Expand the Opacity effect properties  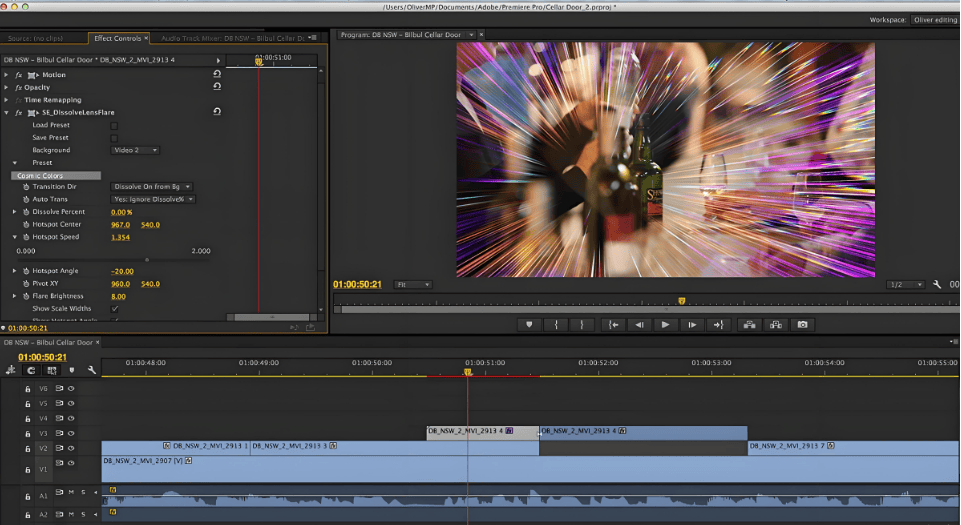click(7, 88)
